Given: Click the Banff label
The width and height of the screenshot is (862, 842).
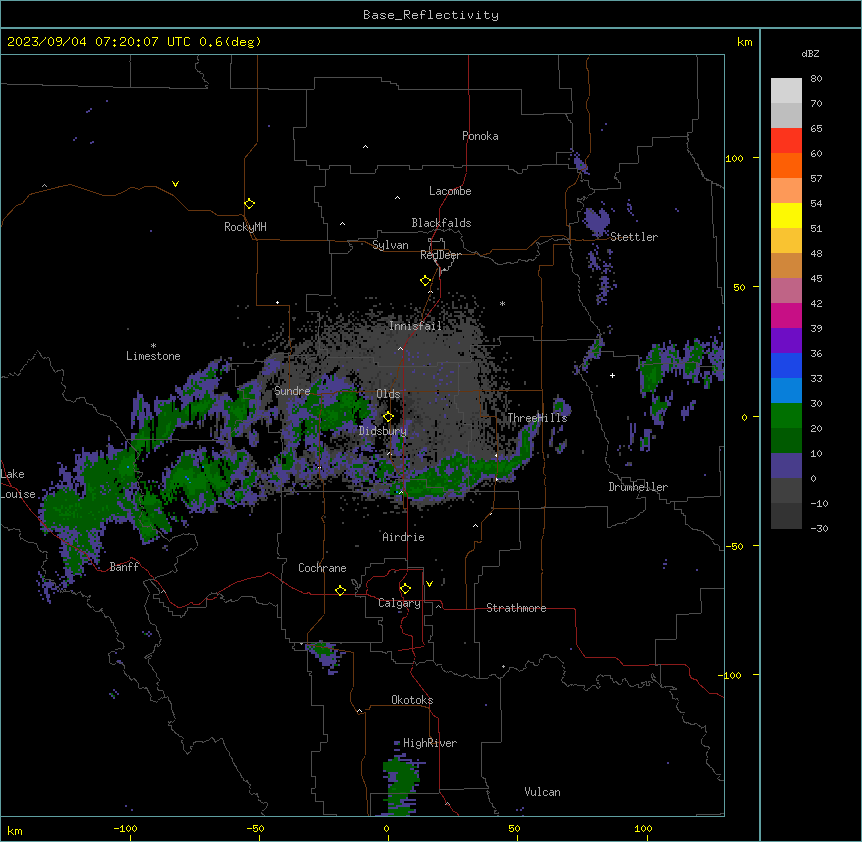Looking at the screenshot, I should click(124, 567).
